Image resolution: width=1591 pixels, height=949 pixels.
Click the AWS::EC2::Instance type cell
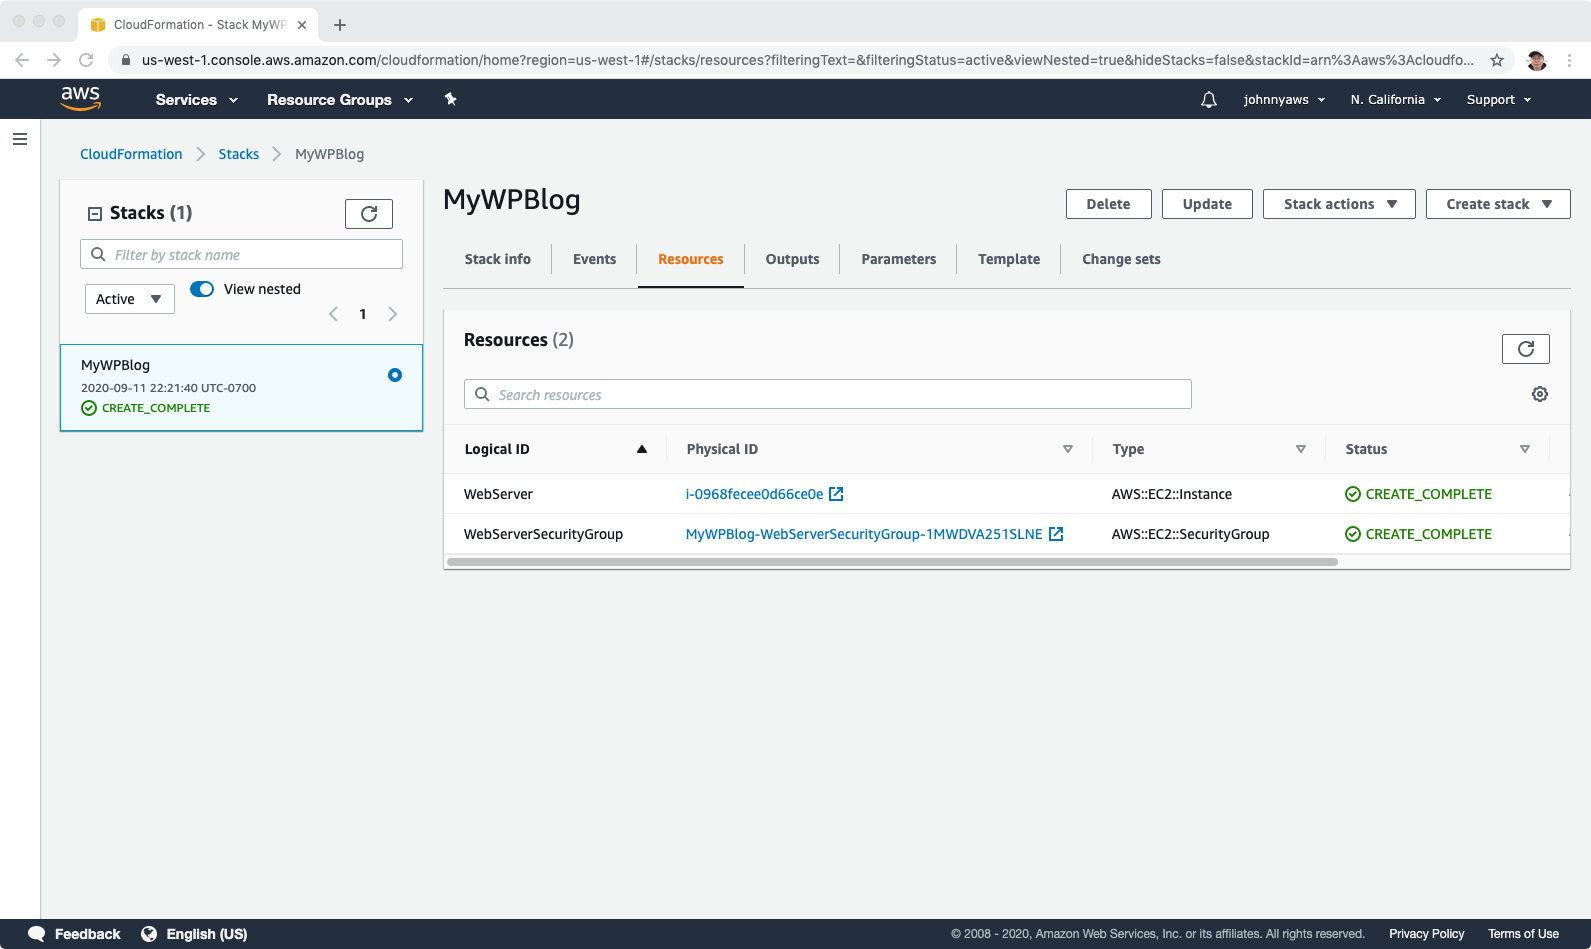click(1171, 494)
